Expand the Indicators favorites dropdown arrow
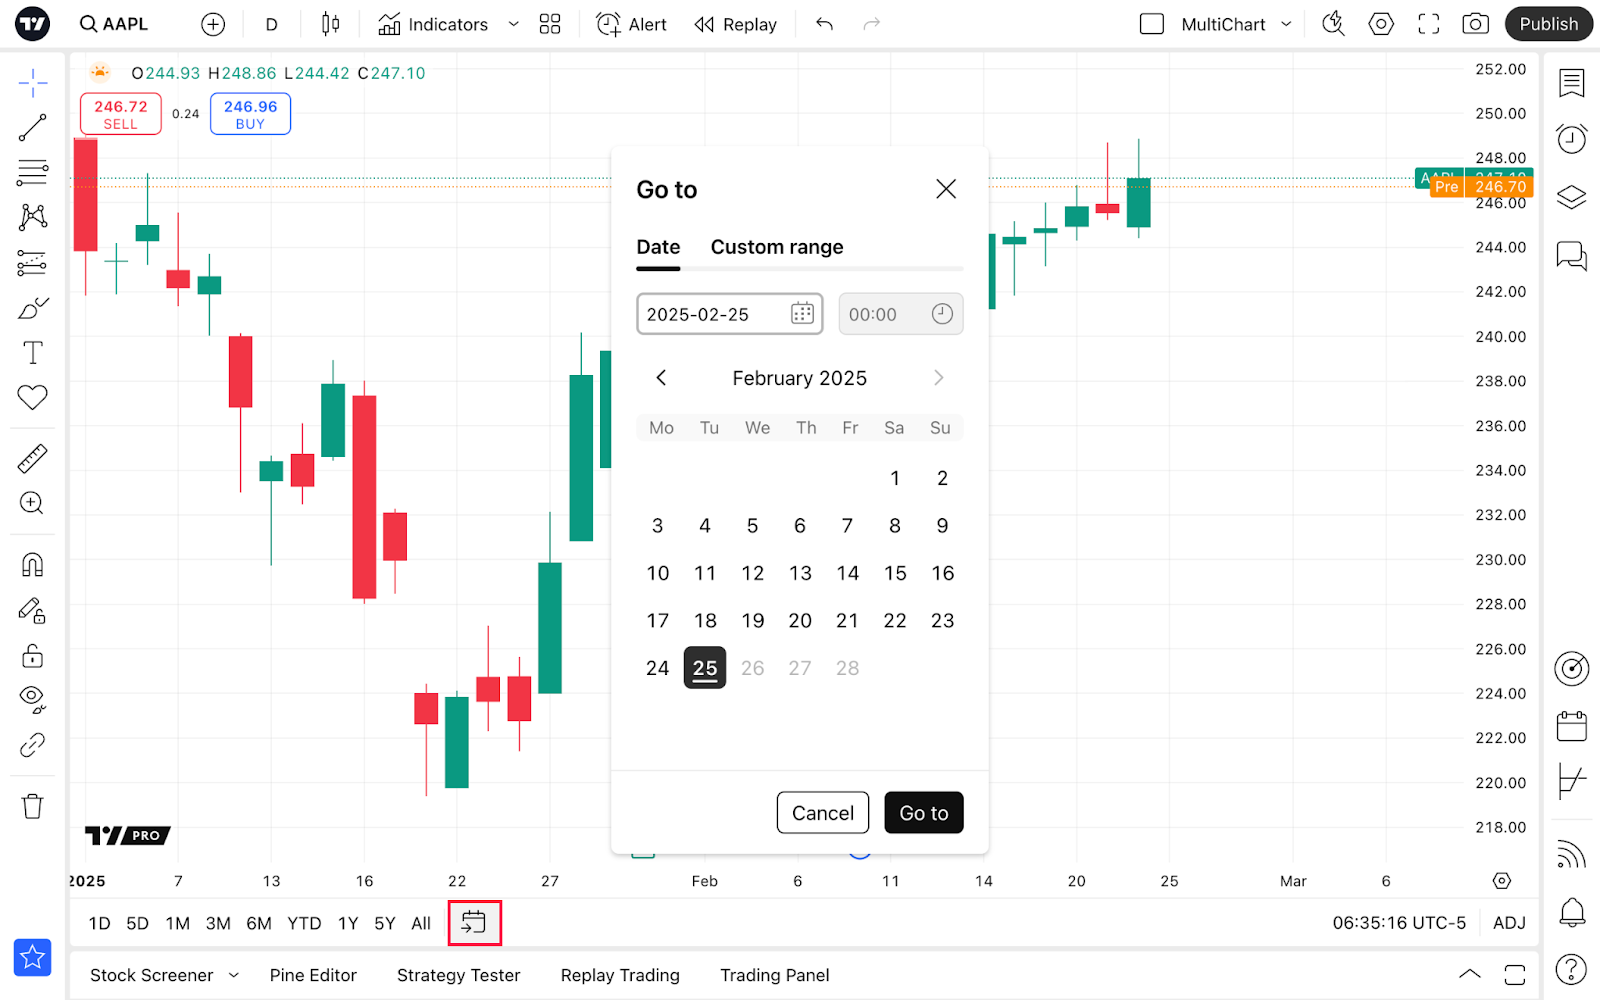This screenshot has height=1000, width=1600. 513,24
